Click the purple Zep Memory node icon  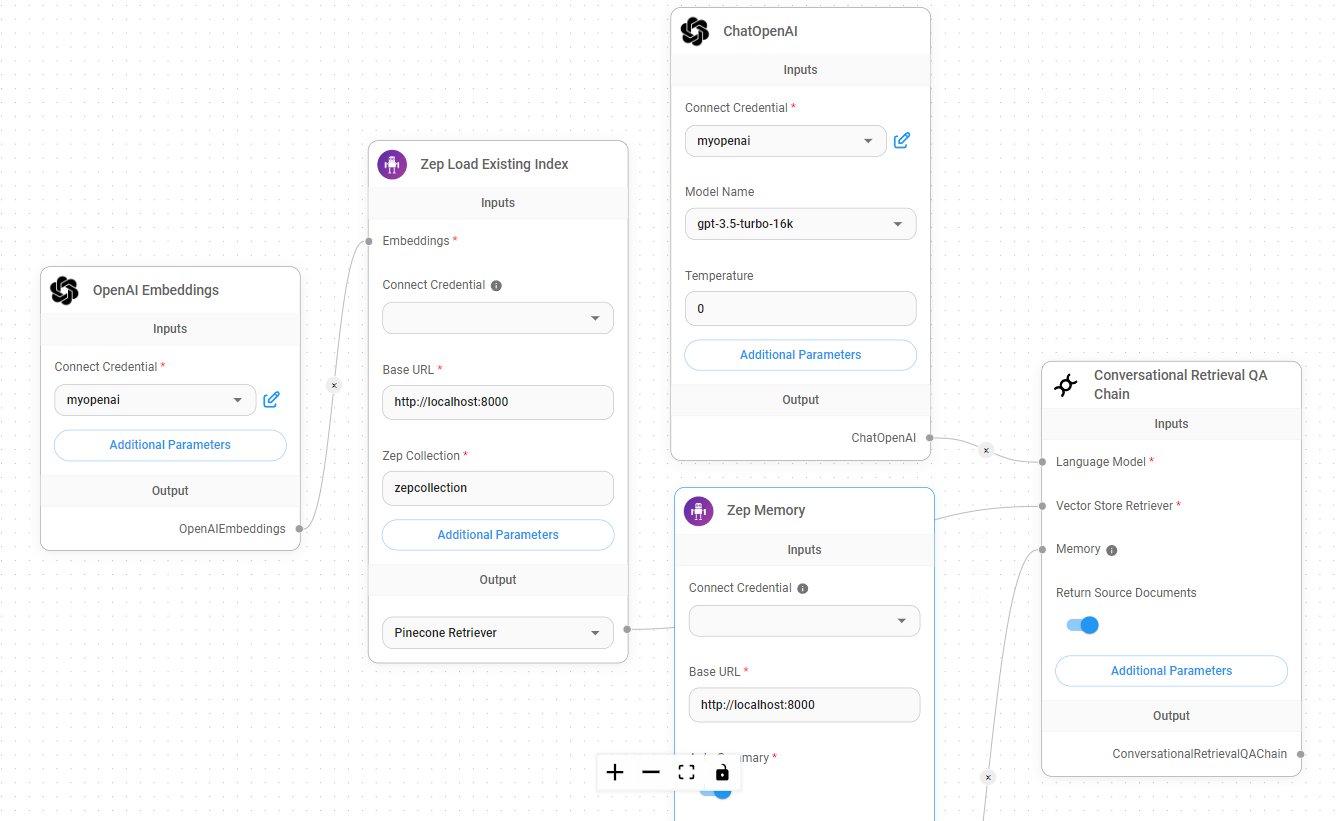tap(698, 511)
